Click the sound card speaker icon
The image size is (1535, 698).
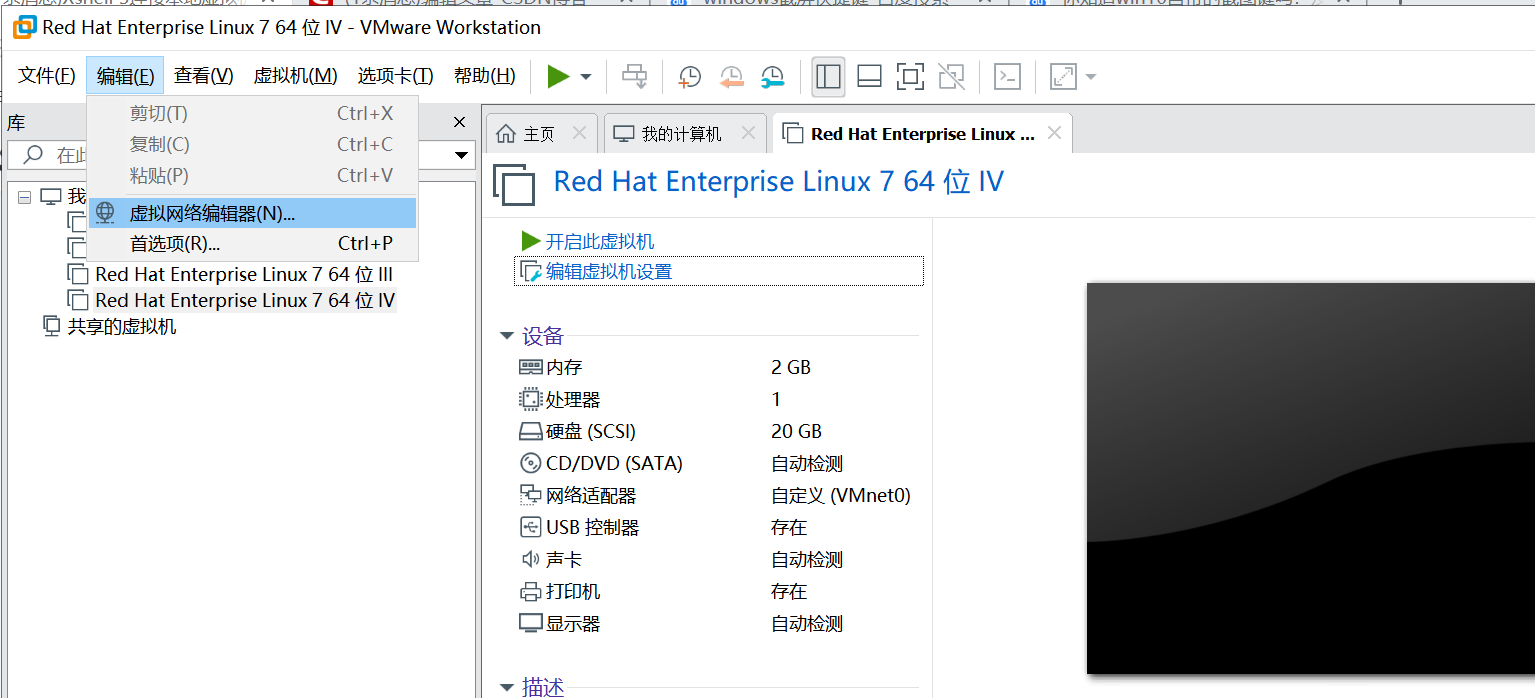530,559
